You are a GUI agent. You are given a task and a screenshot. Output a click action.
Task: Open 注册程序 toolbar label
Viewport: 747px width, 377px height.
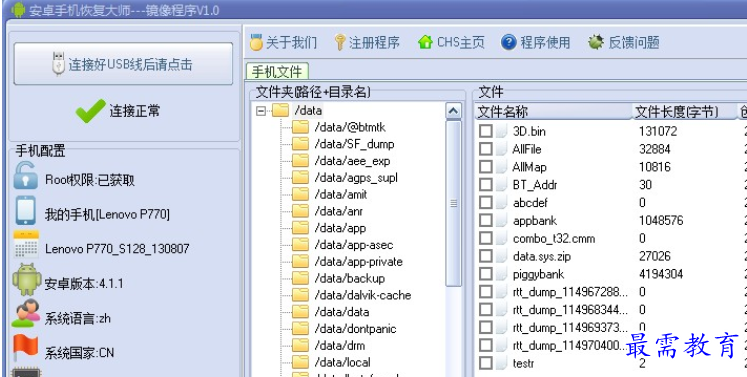click(374, 42)
